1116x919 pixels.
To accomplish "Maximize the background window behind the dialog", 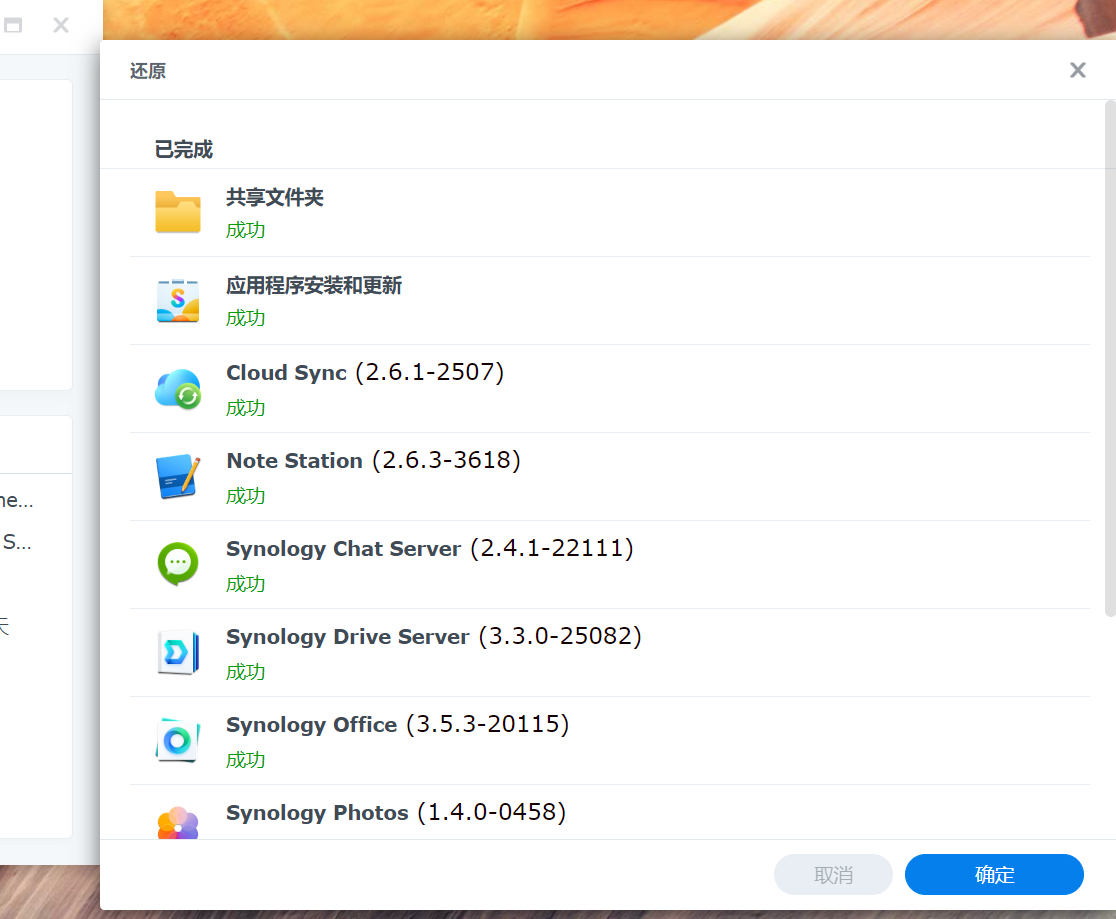I will 13,26.
